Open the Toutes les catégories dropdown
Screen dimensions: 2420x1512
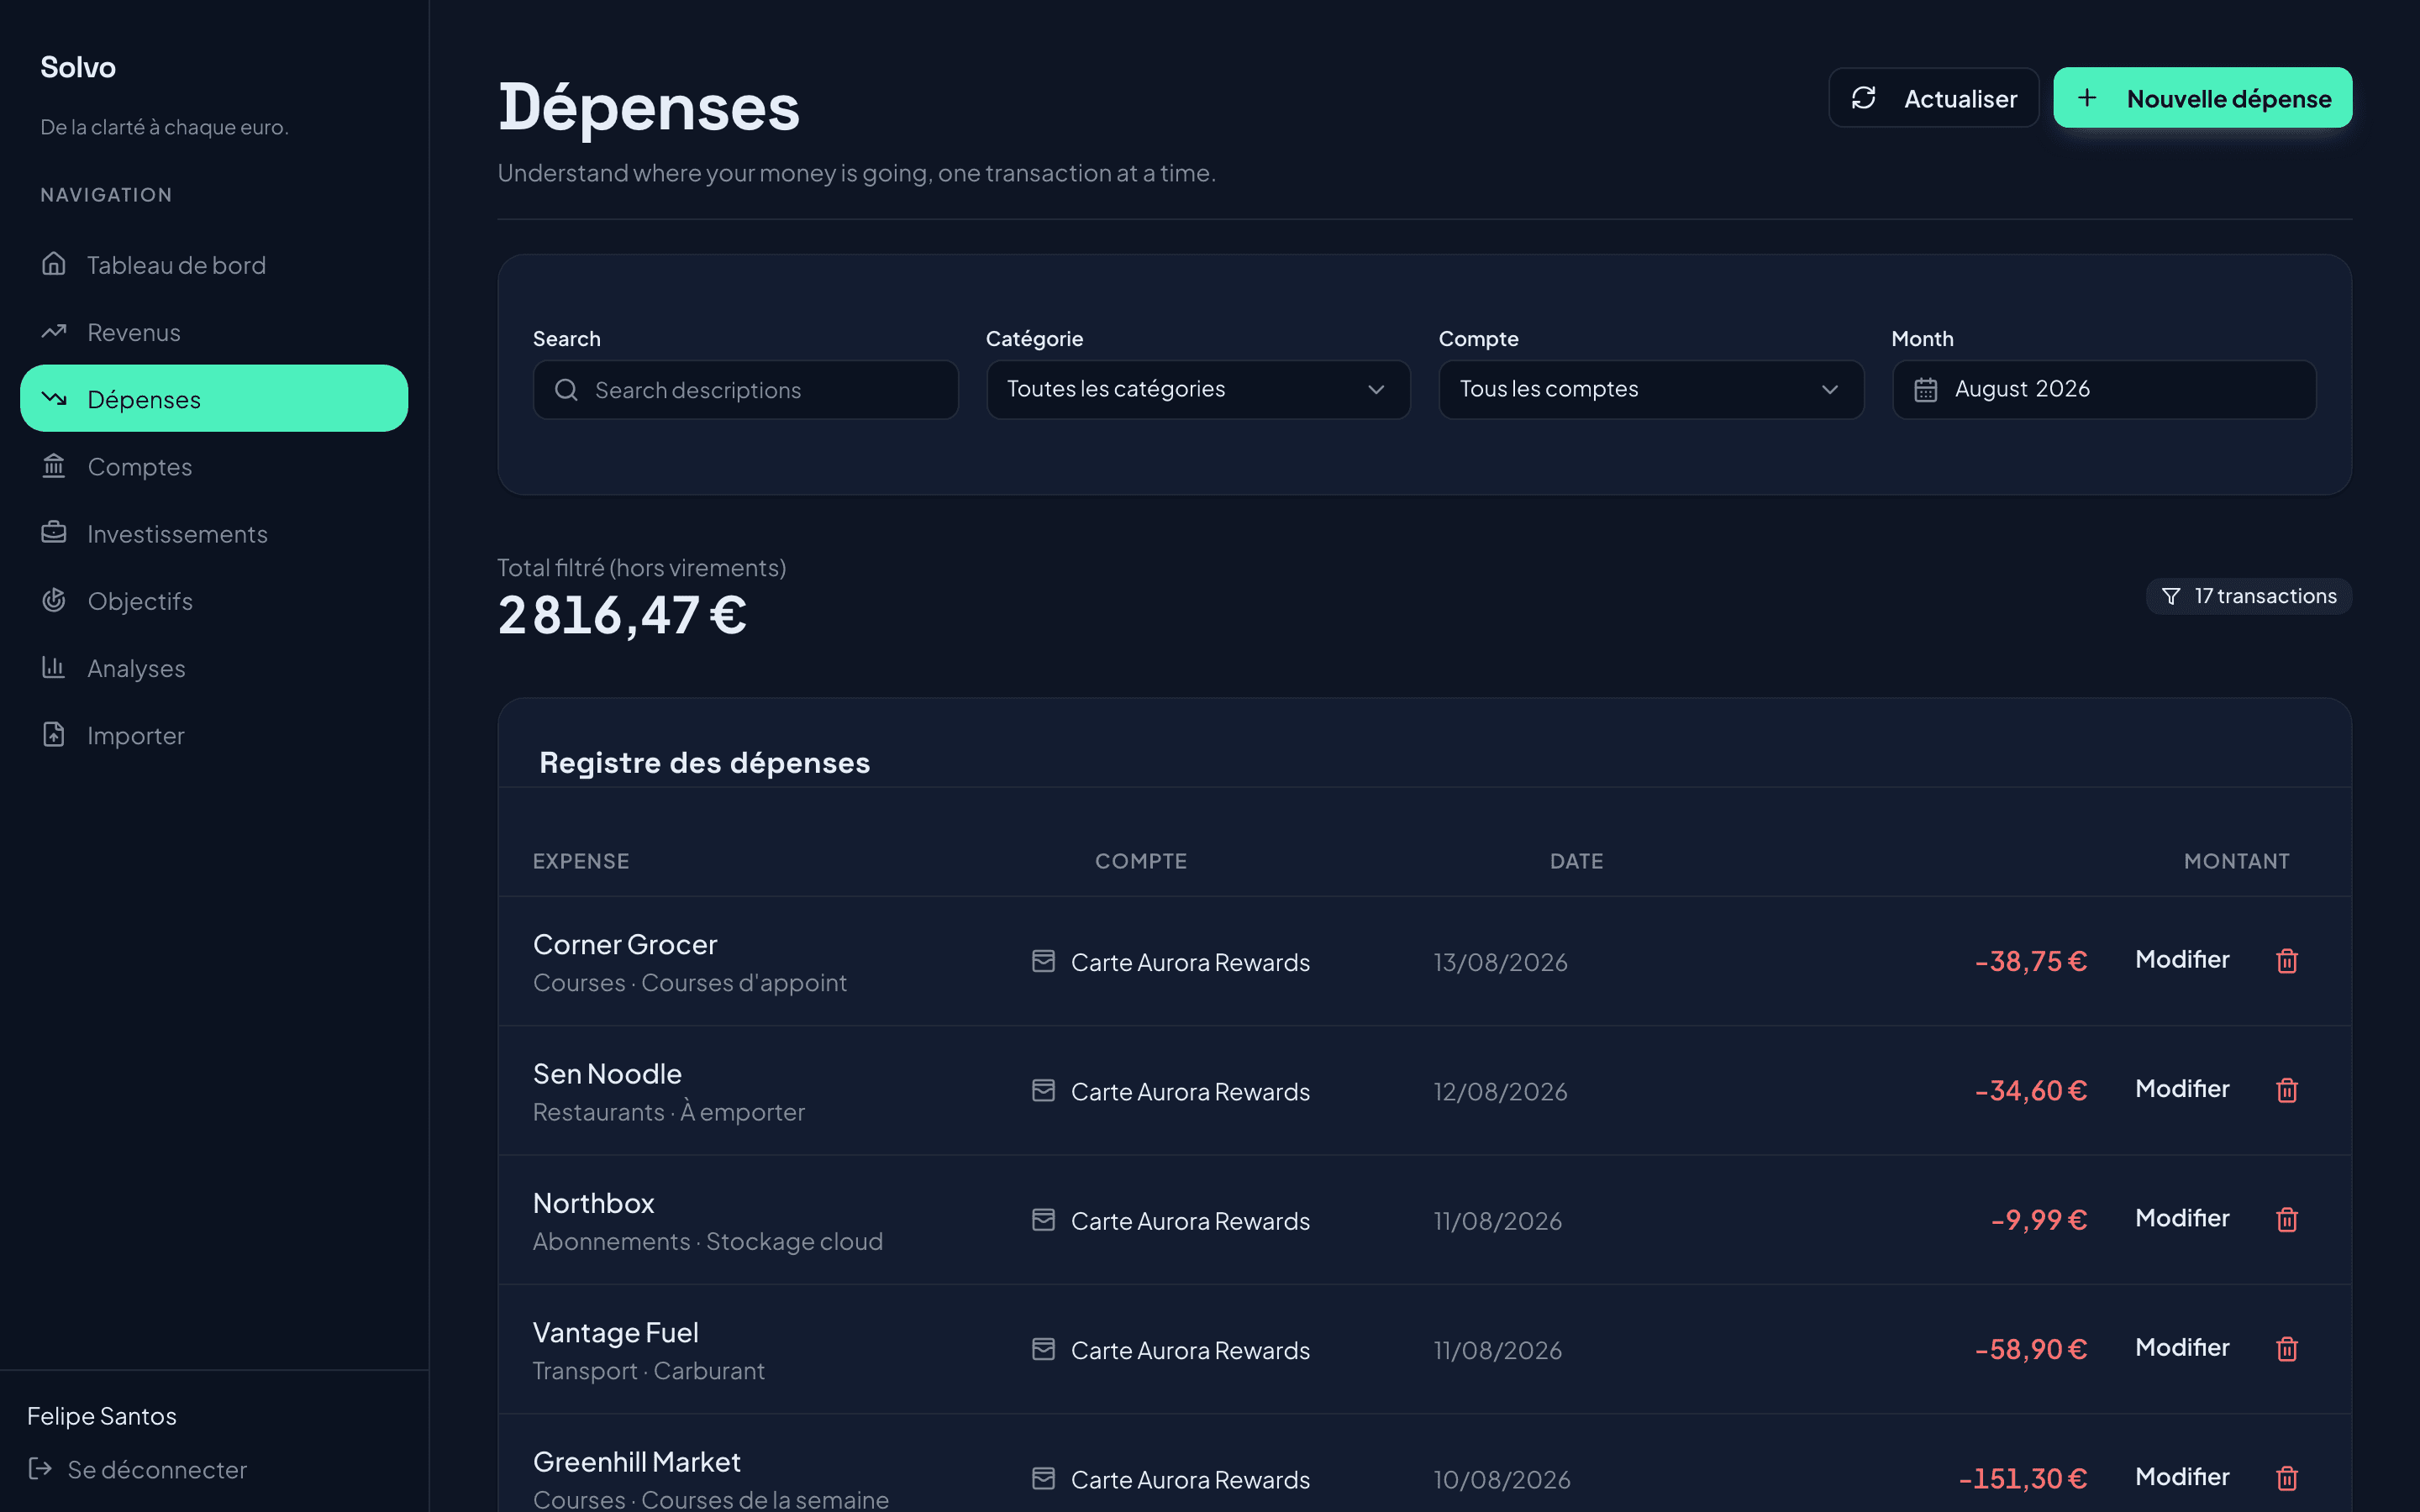1198,389
